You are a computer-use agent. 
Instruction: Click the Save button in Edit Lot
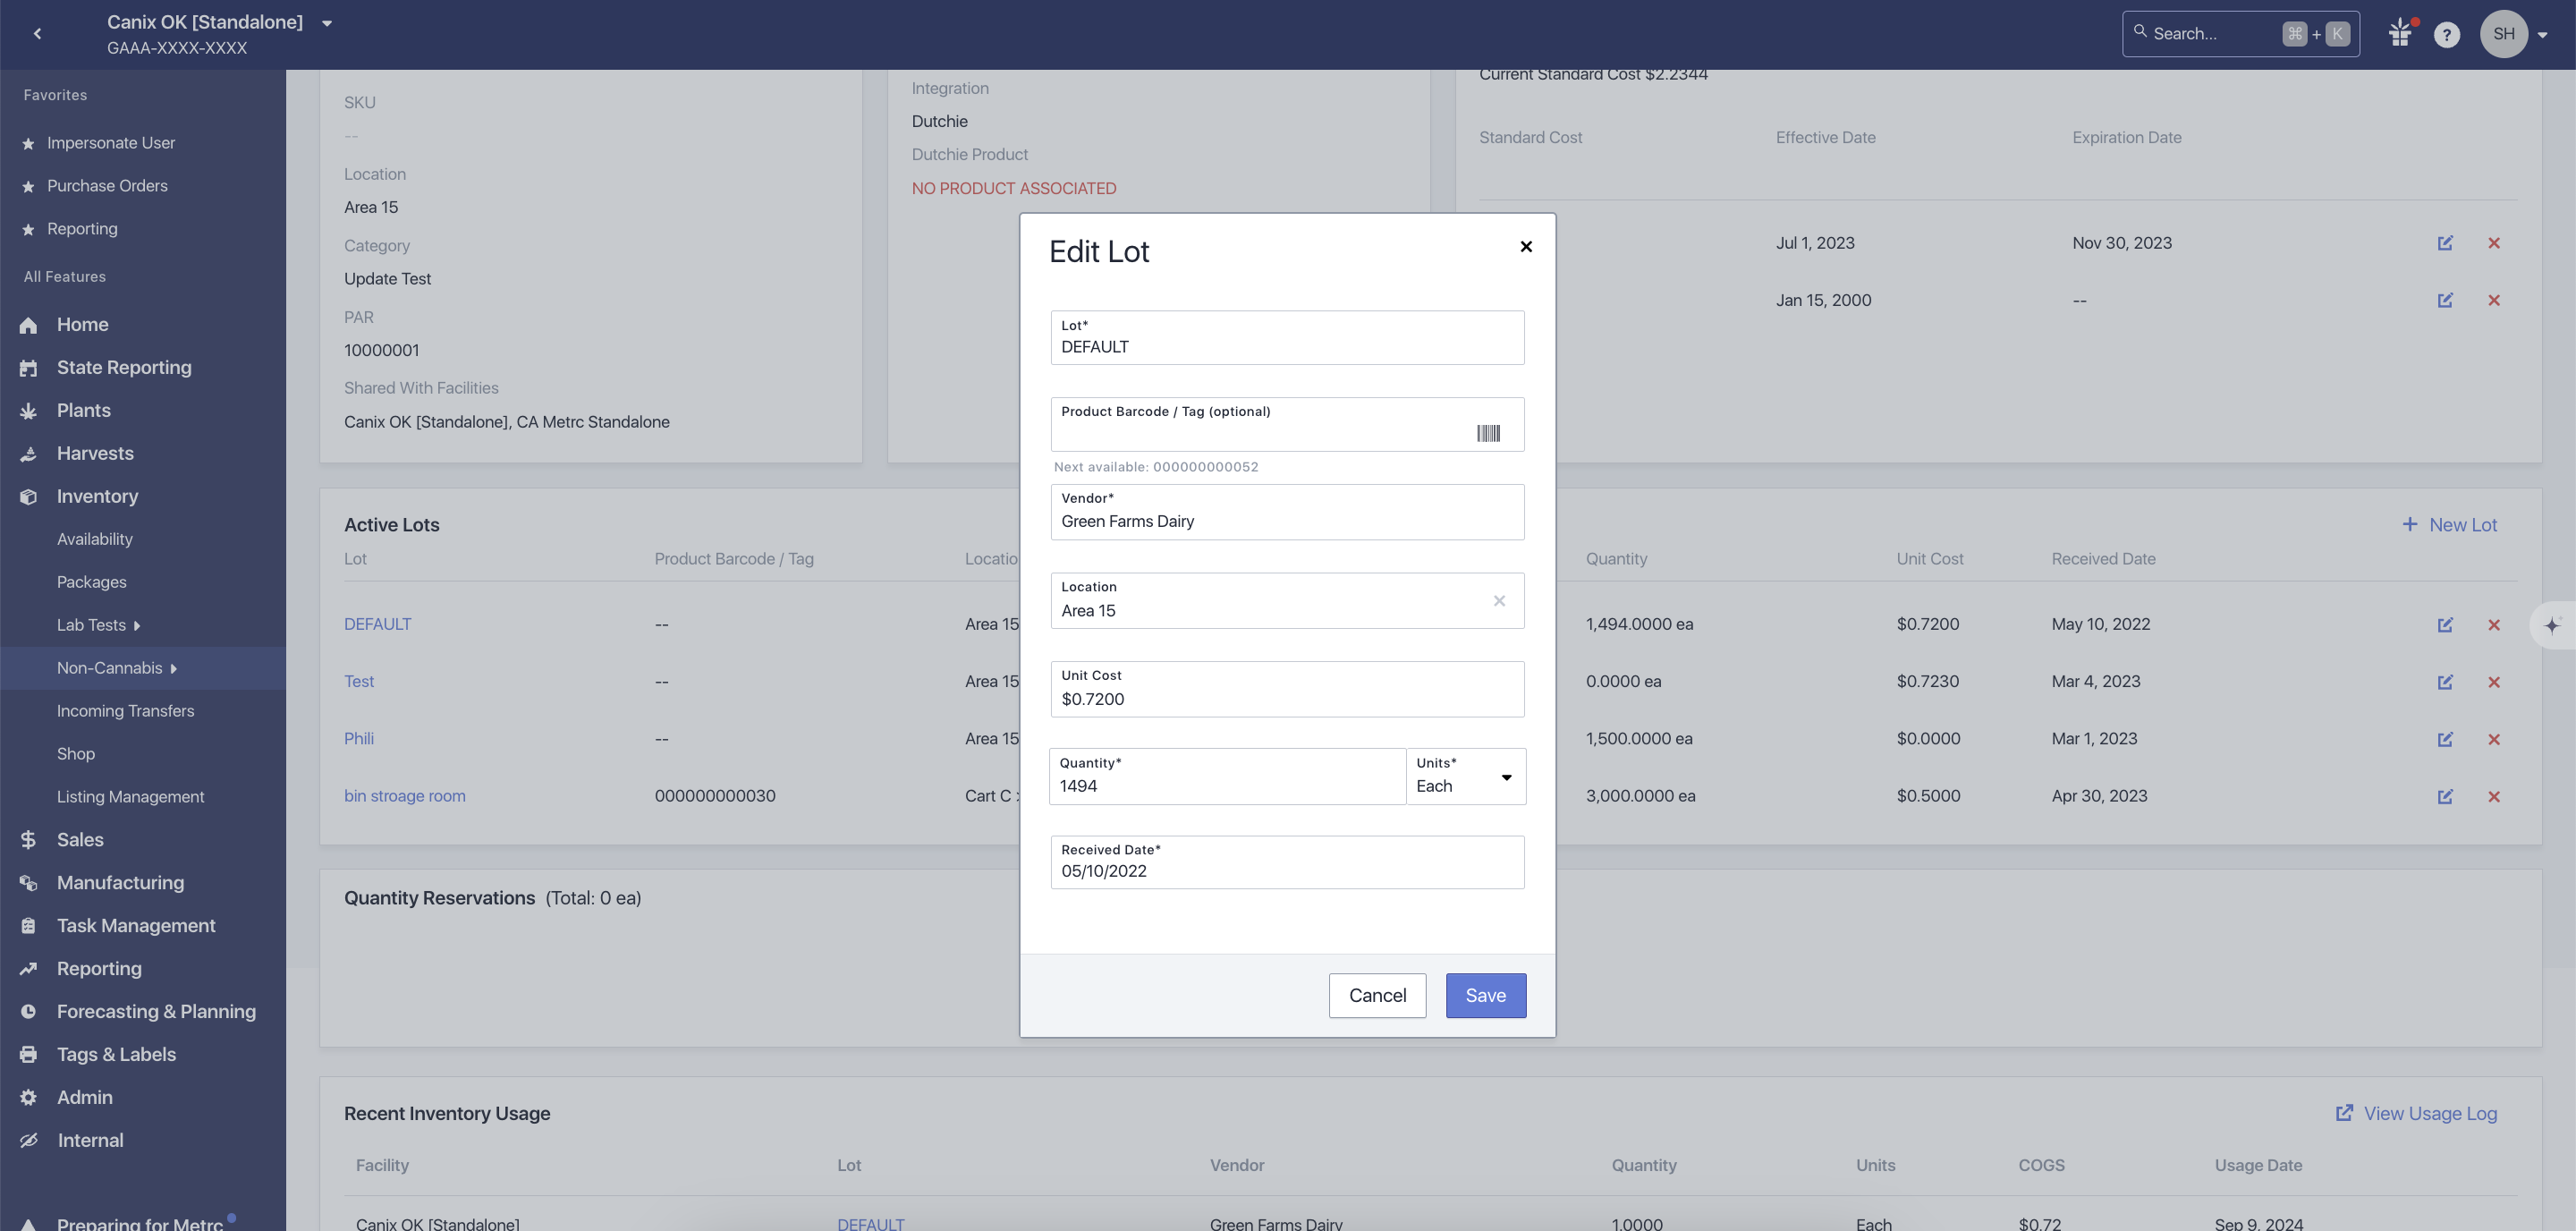(x=1485, y=996)
